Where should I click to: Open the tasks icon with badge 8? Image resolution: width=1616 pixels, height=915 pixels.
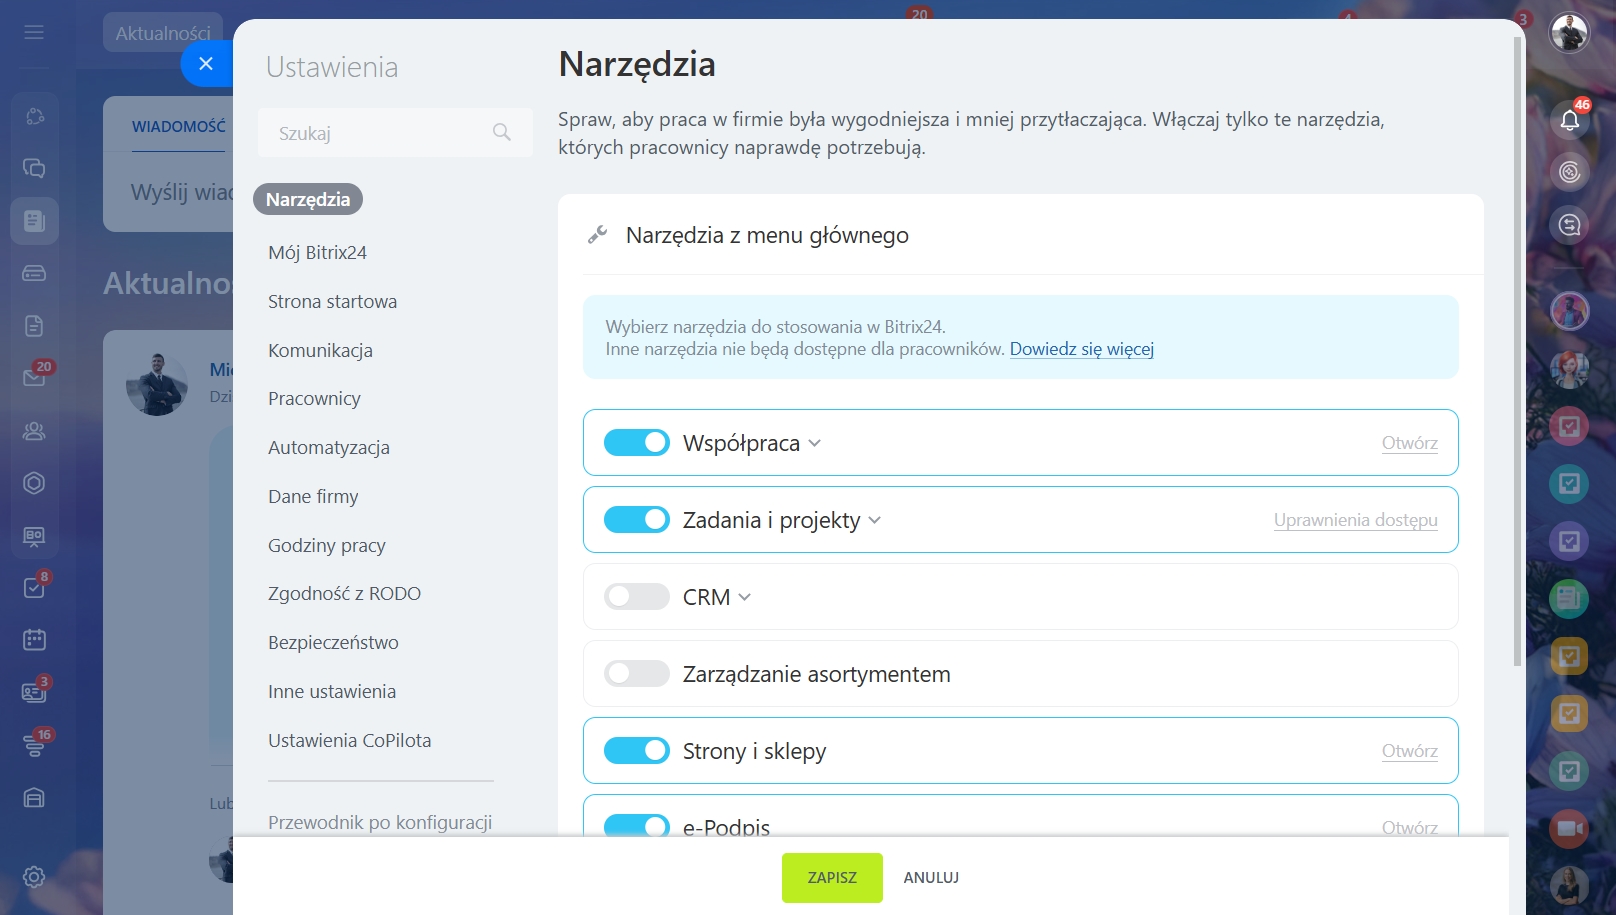pos(36,586)
